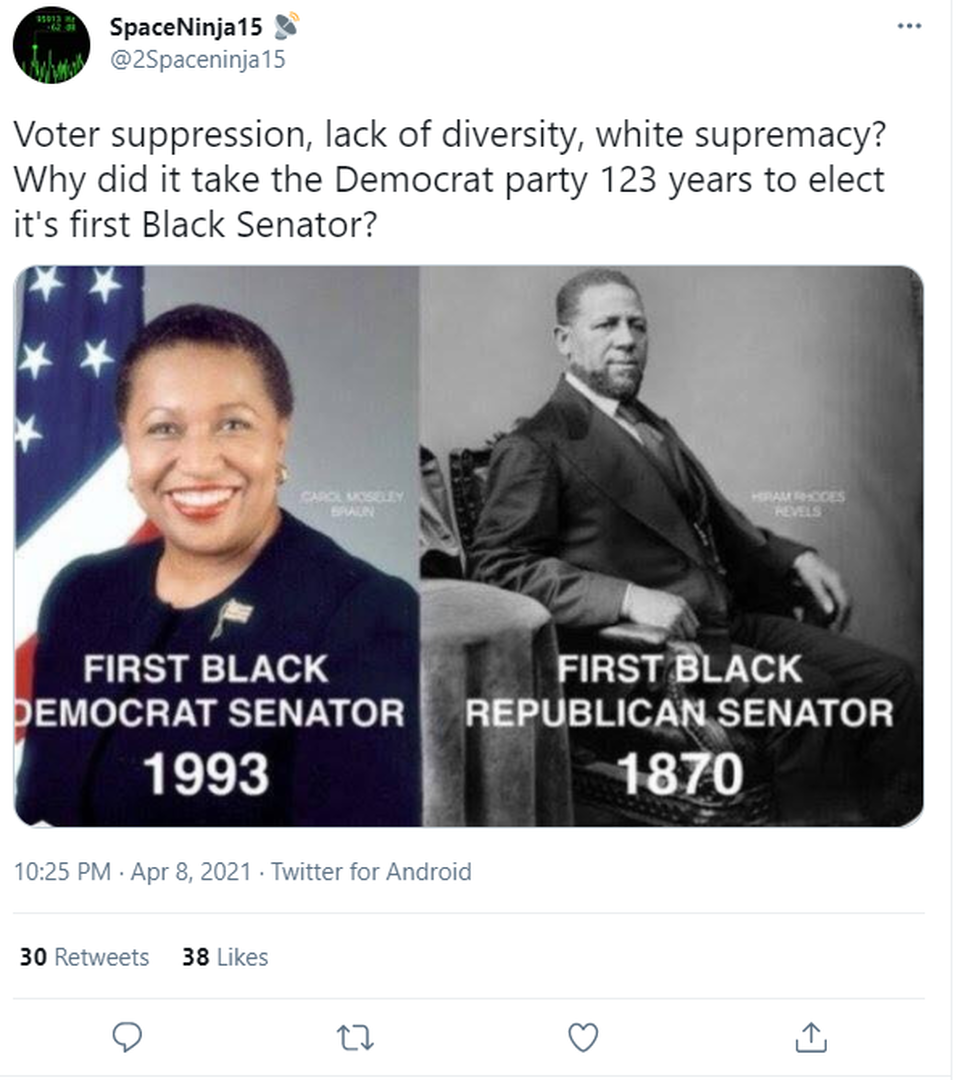Click the reply speech bubble icon
Image resolution: width=962 pixels, height=1080 pixels.
click(x=127, y=1037)
